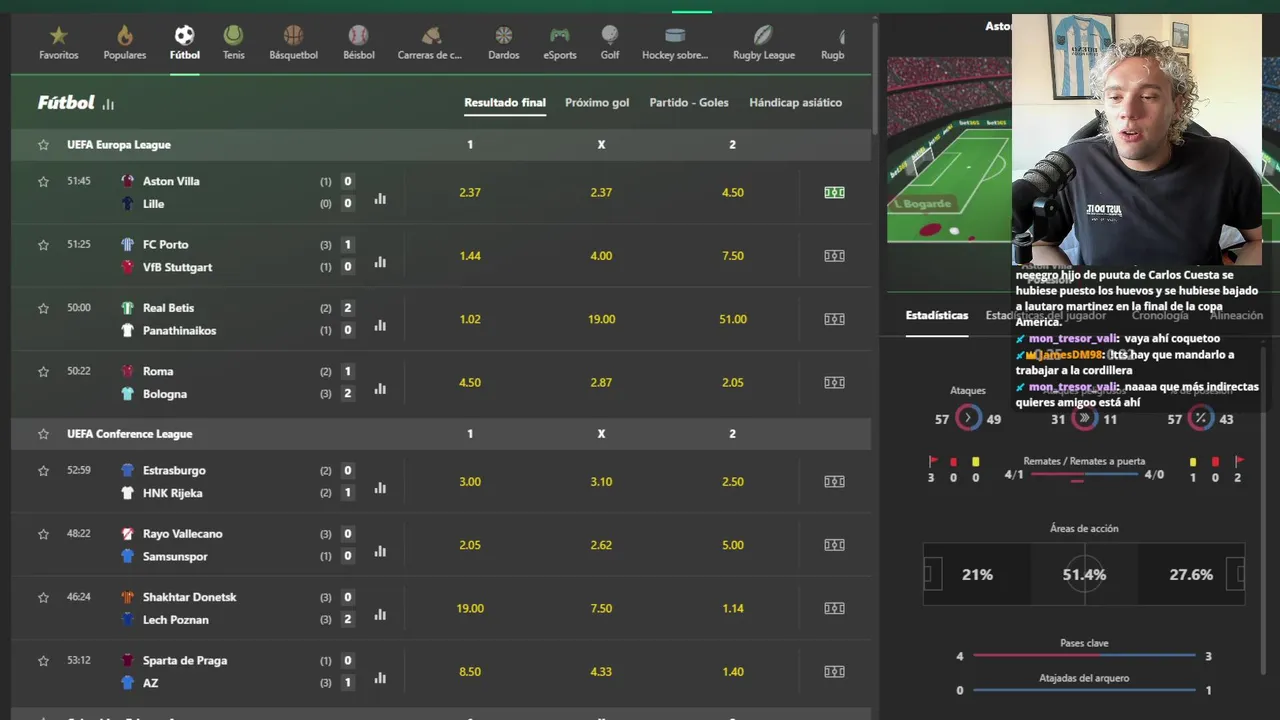Open live pitch view for FC Porto match
This screenshot has width=1280, height=720.
coord(834,256)
